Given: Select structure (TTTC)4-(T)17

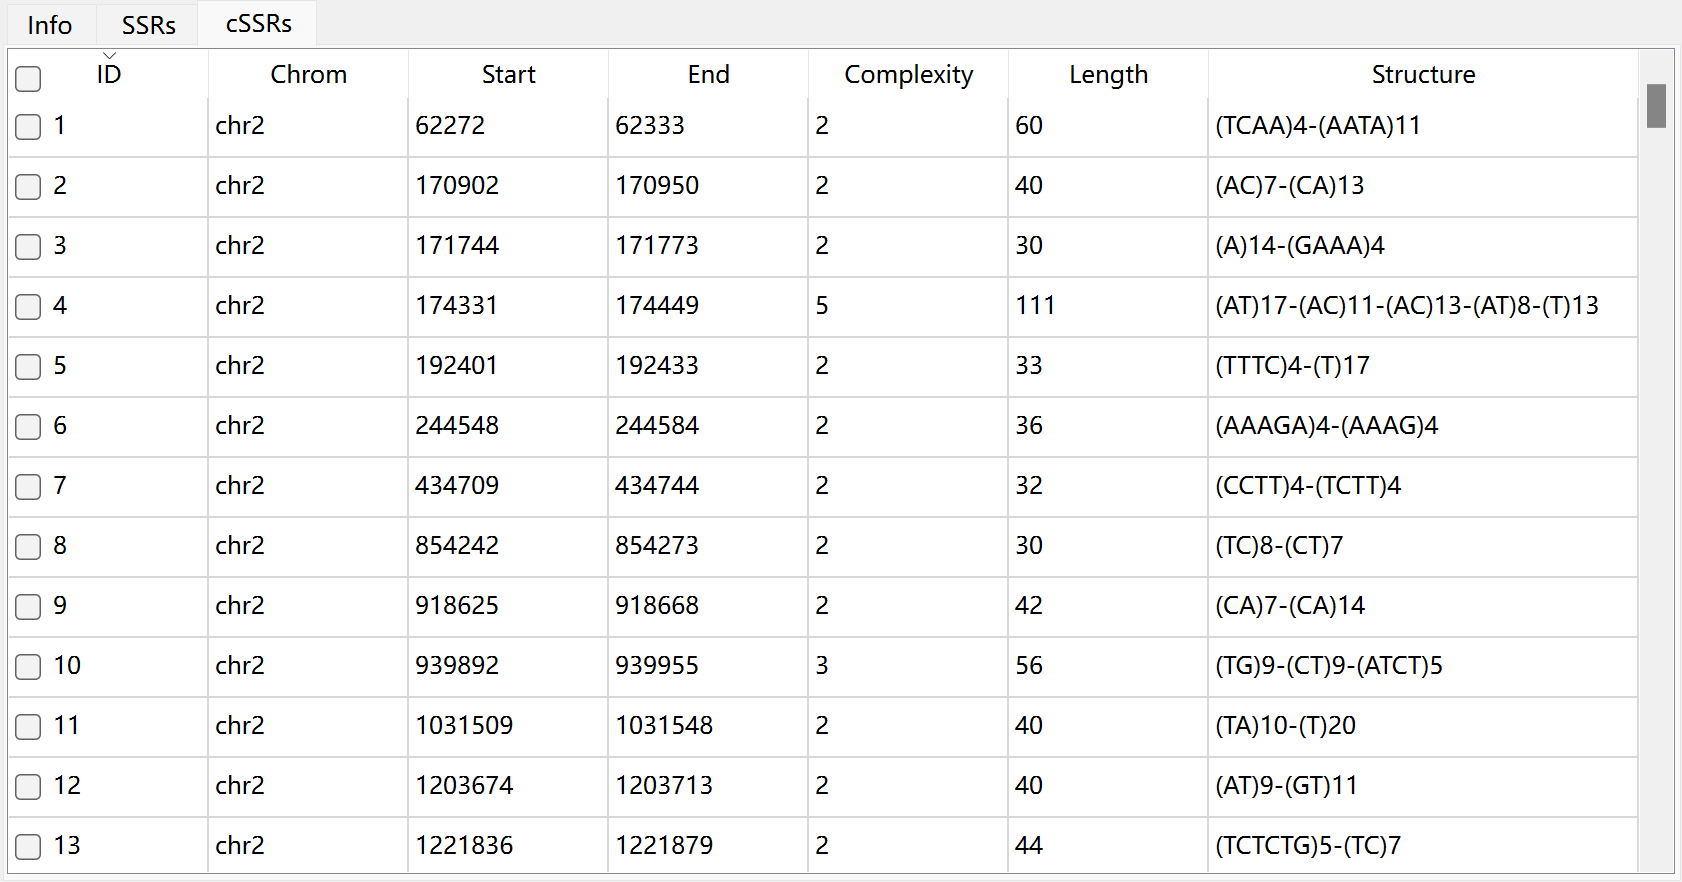Looking at the screenshot, I should click(1423, 366).
